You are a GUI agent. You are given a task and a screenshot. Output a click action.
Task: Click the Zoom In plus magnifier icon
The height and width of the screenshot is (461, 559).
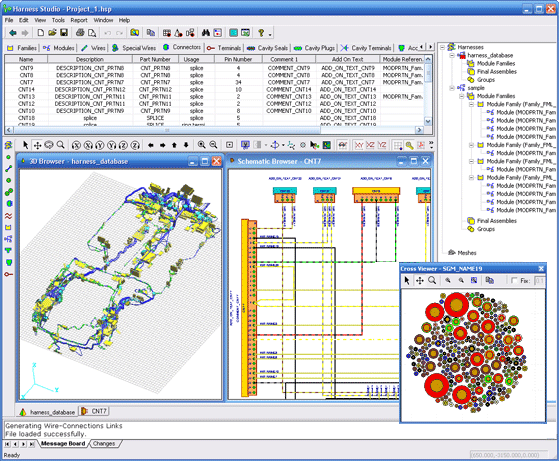coord(201,145)
